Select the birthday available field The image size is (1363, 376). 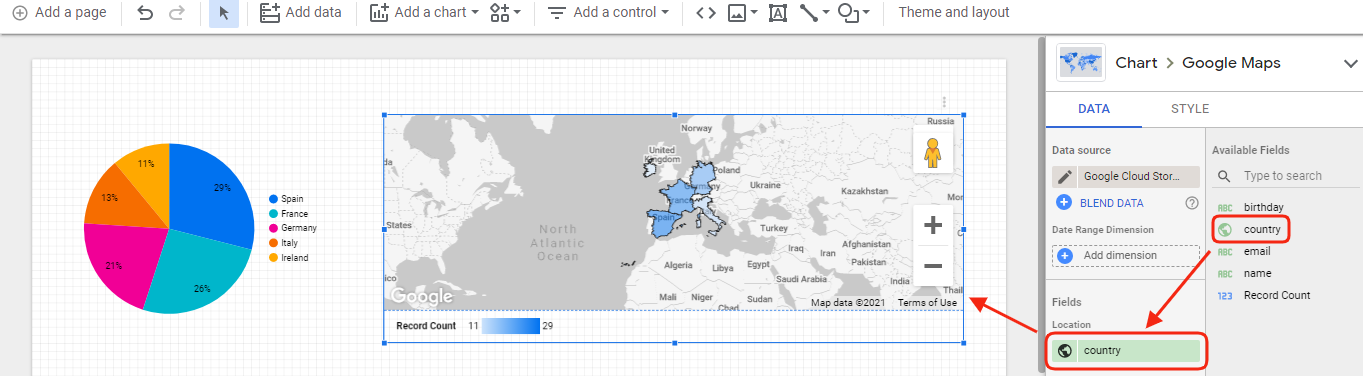click(x=1264, y=207)
